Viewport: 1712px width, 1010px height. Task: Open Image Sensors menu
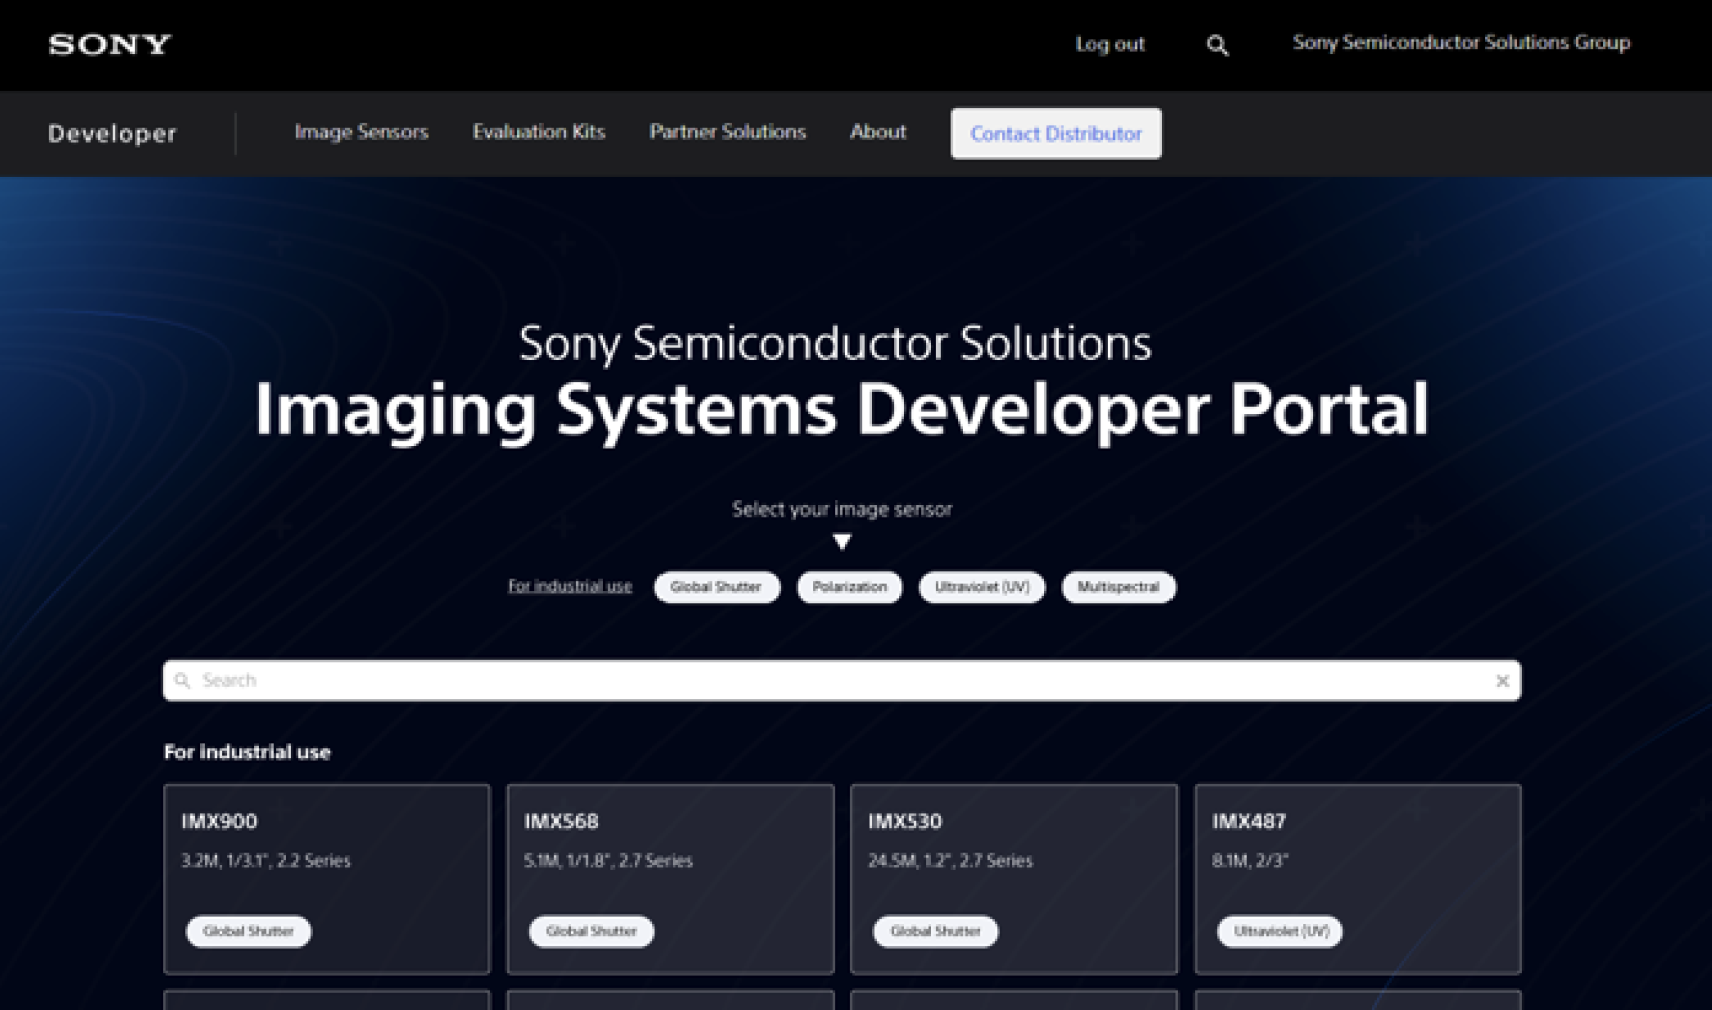tap(361, 132)
